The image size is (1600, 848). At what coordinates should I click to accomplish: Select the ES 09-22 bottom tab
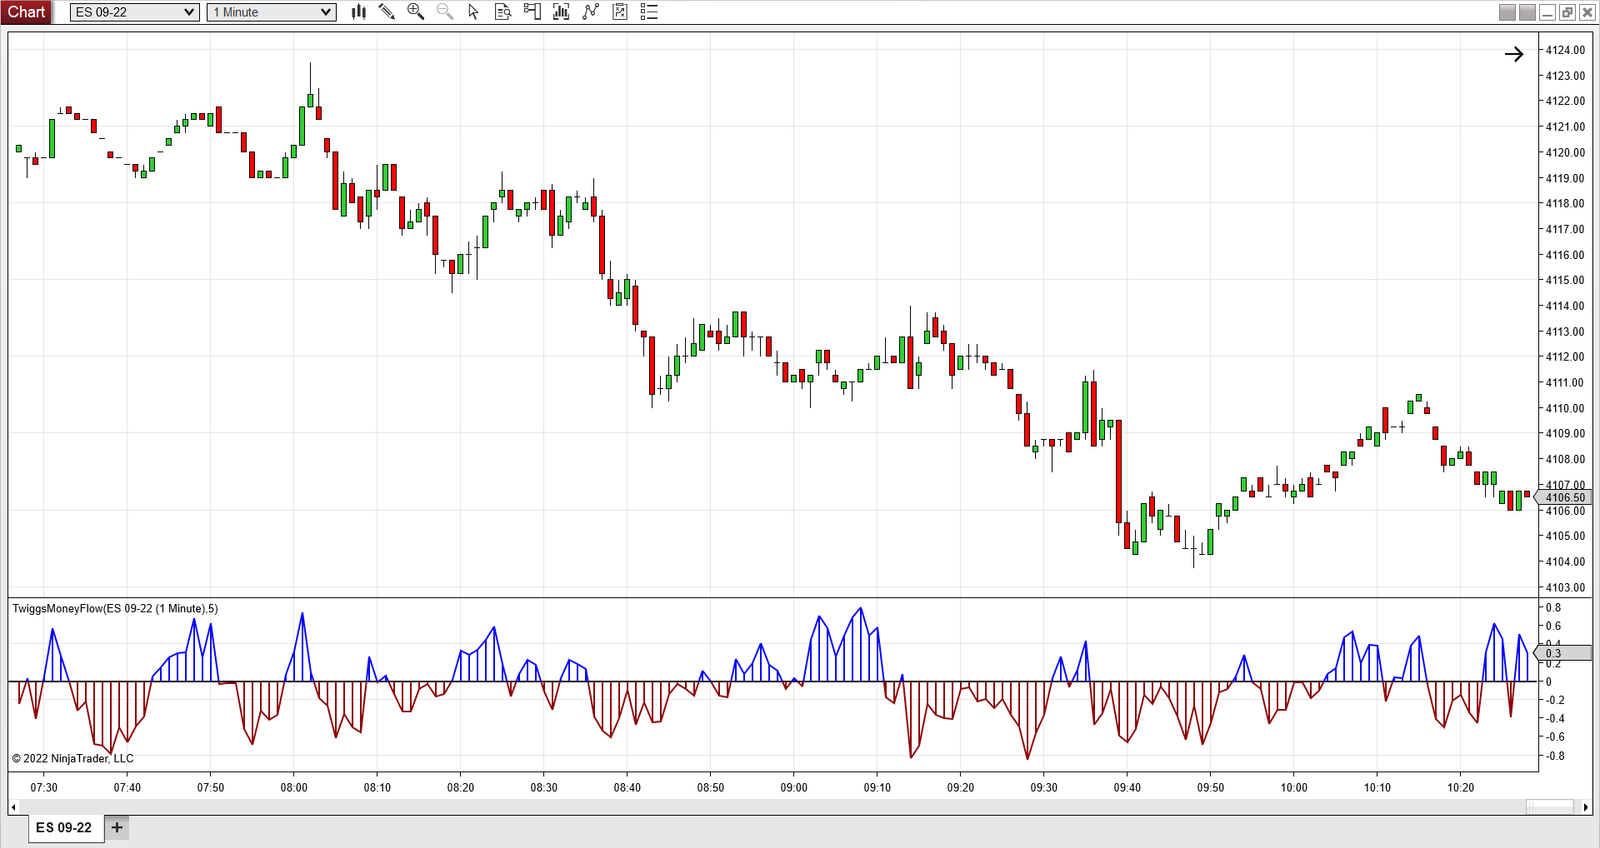click(x=64, y=827)
